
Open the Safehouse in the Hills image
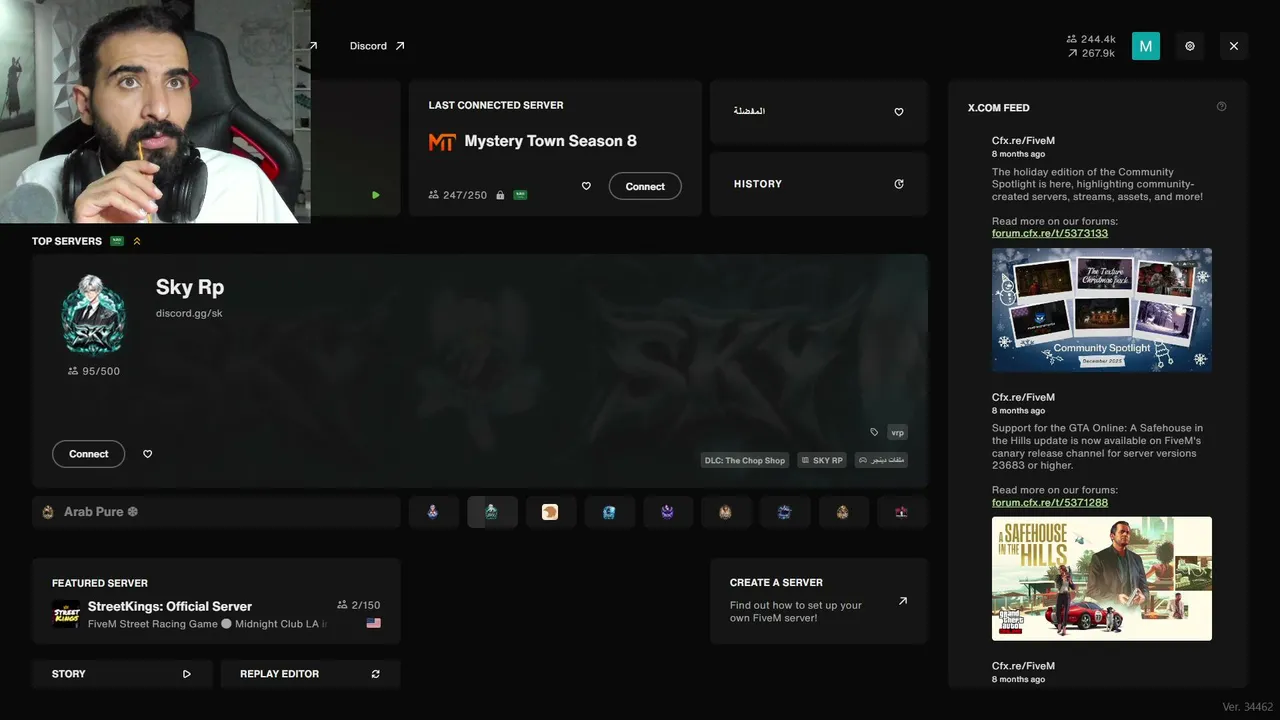coord(1102,579)
